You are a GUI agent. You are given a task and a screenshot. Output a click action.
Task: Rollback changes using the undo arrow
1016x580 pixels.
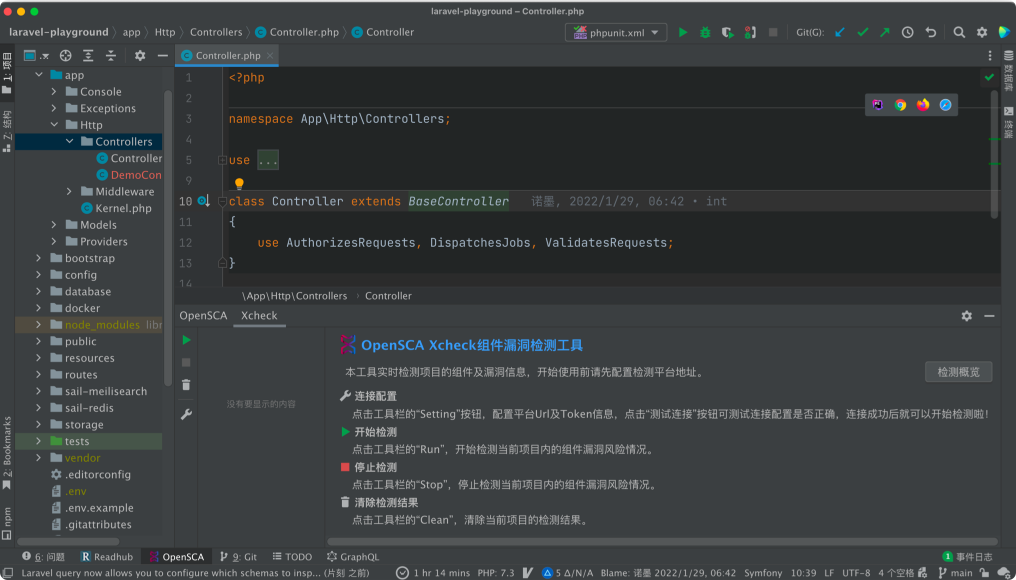click(930, 32)
